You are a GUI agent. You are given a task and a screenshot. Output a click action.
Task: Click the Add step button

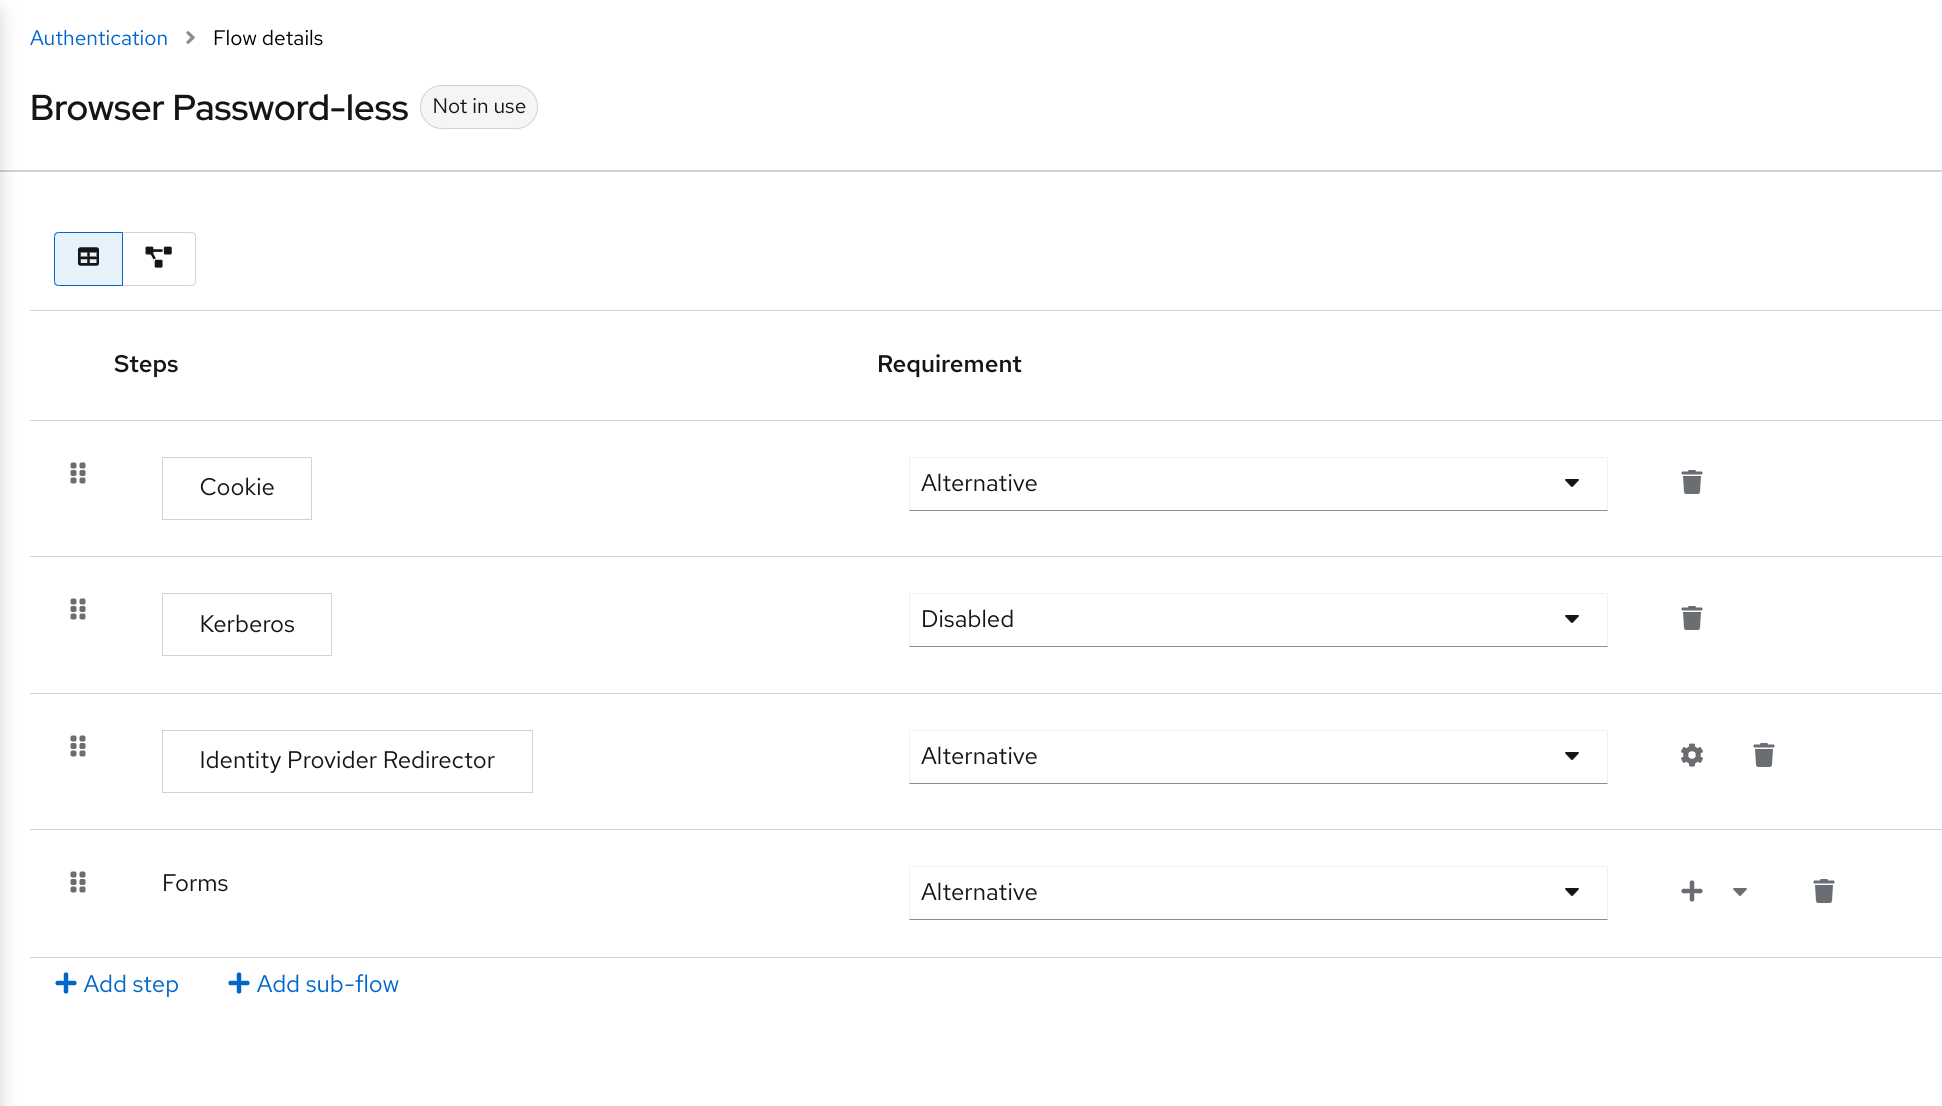click(x=116, y=983)
